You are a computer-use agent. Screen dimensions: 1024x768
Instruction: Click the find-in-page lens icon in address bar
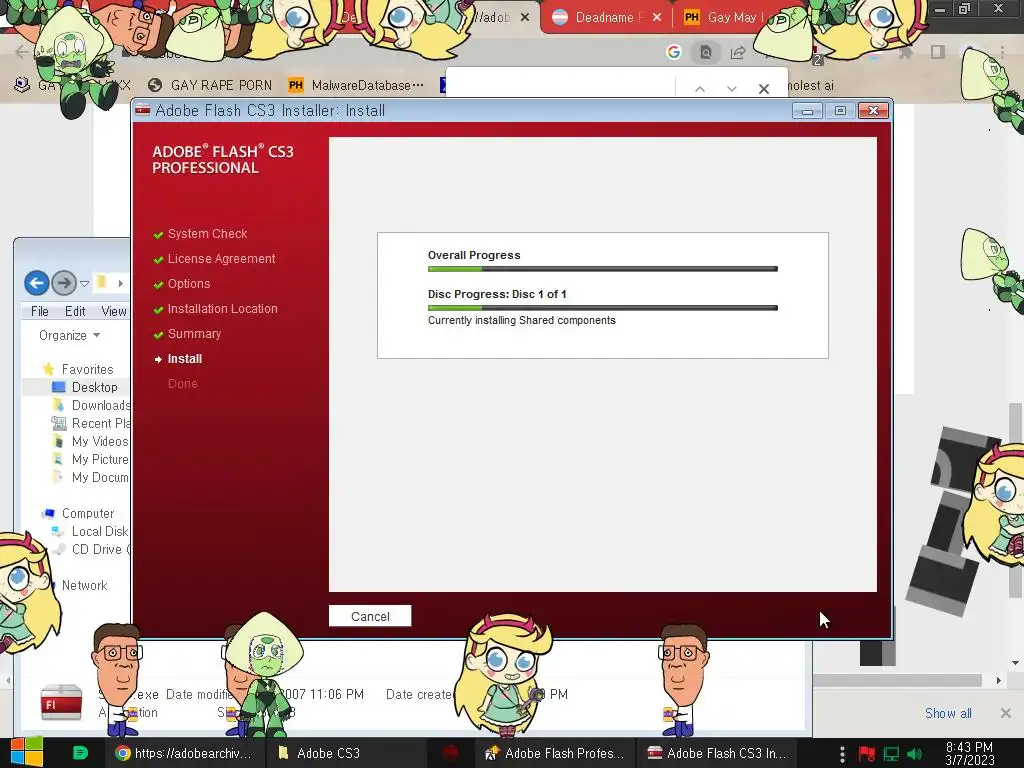coord(706,52)
